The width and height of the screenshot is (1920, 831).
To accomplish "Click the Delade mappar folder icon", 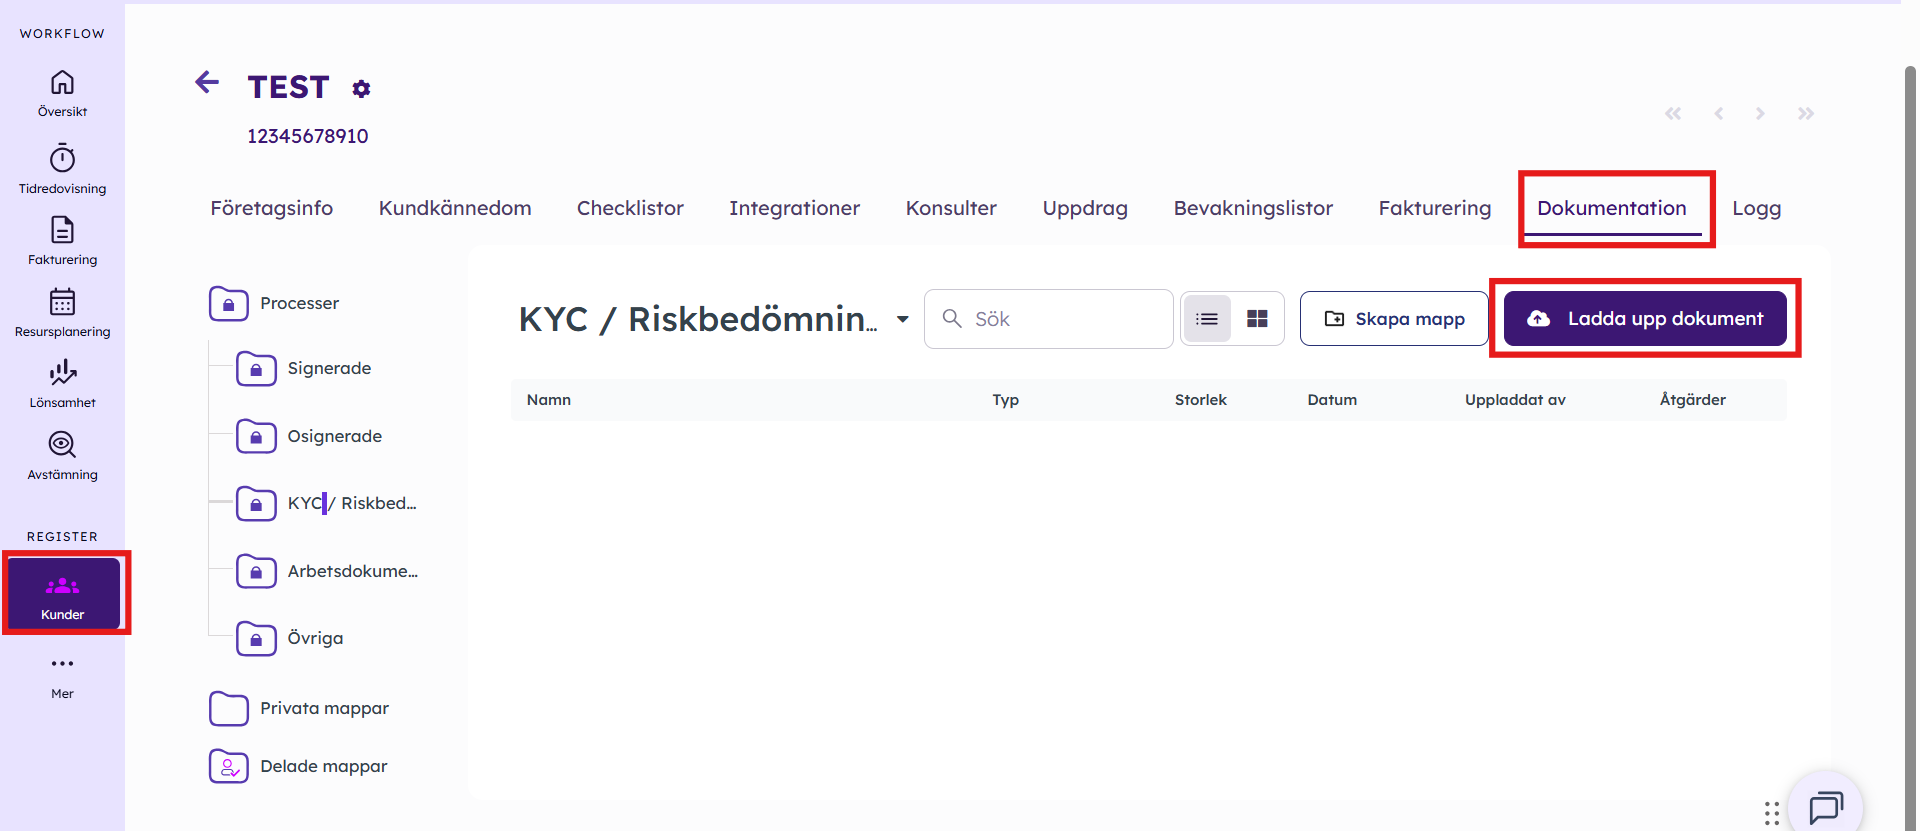I will click(229, 766).
